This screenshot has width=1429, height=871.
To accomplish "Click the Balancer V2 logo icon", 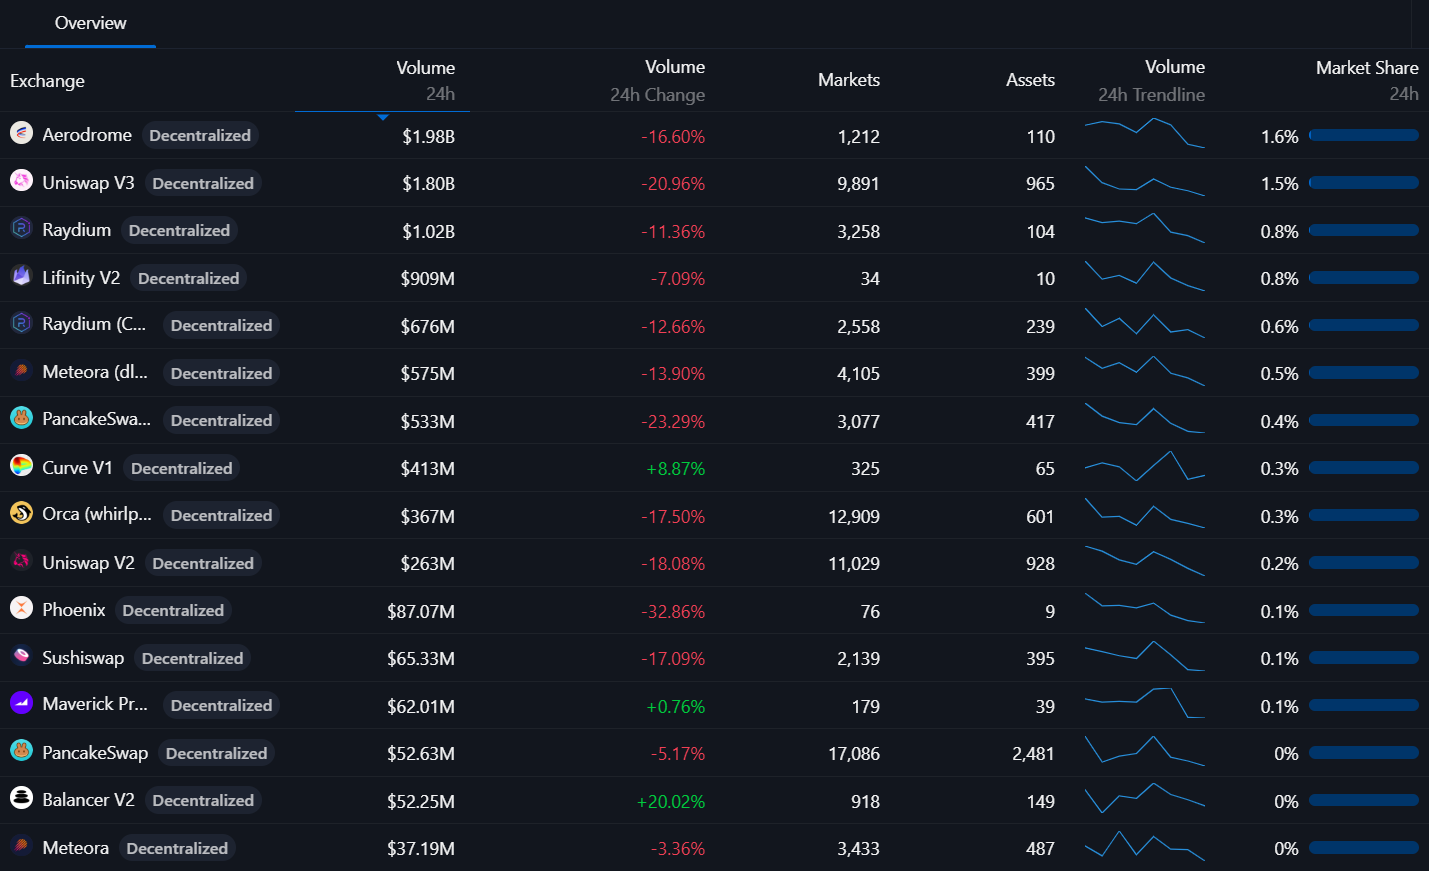I will tap(21, 798).
